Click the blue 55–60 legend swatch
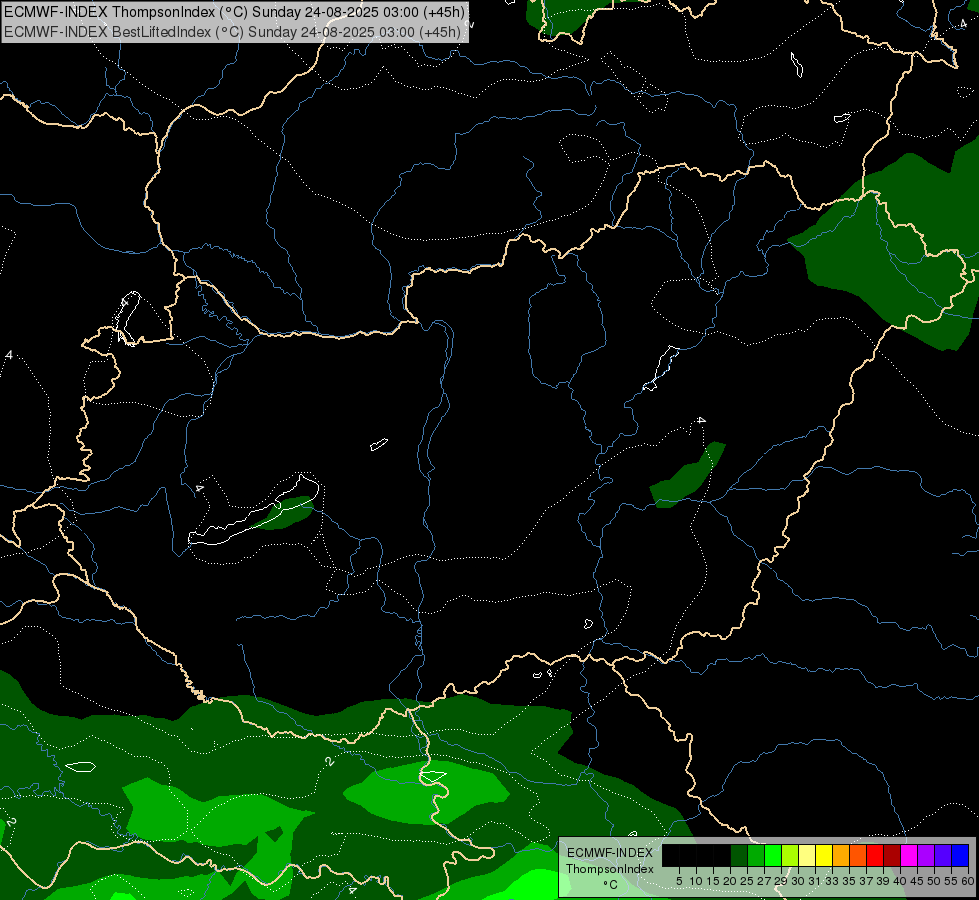Image resolution: width=979 pixels, height=900 pixels. pyautogui.click(x=960, y=855)
